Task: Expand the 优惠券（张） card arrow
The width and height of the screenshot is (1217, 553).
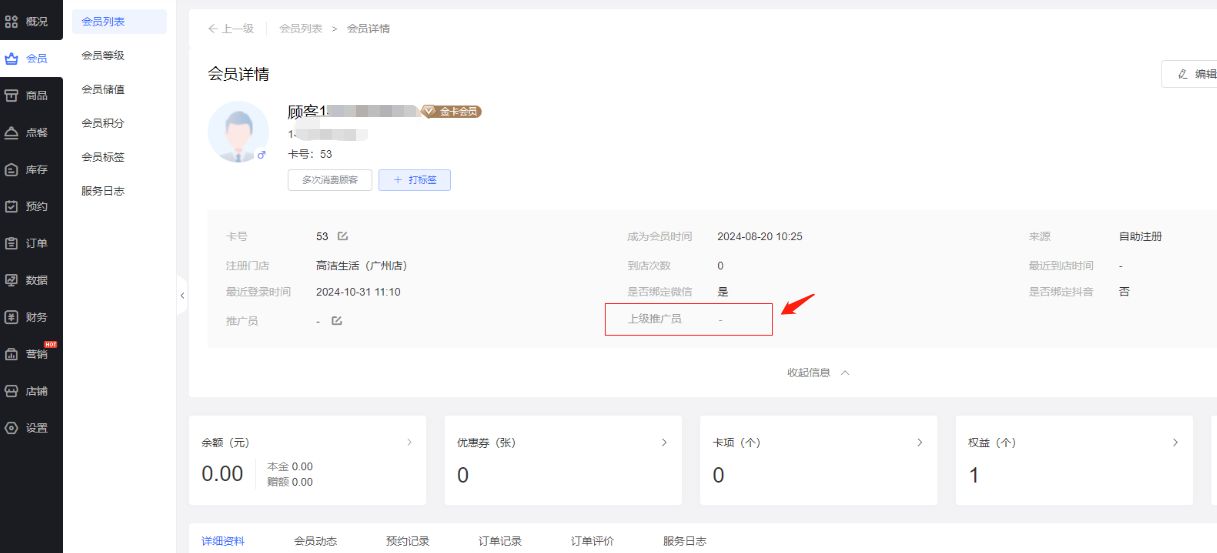Action: coord(665,442)
